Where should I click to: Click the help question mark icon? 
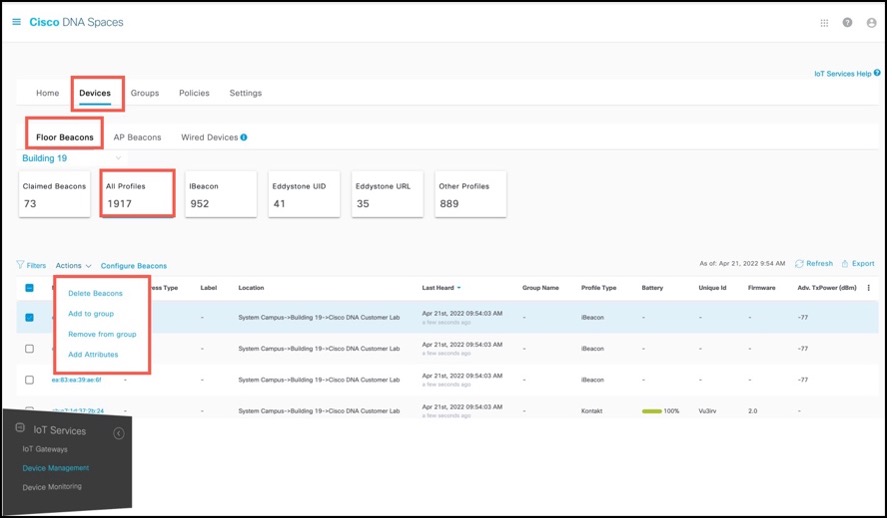847,23
